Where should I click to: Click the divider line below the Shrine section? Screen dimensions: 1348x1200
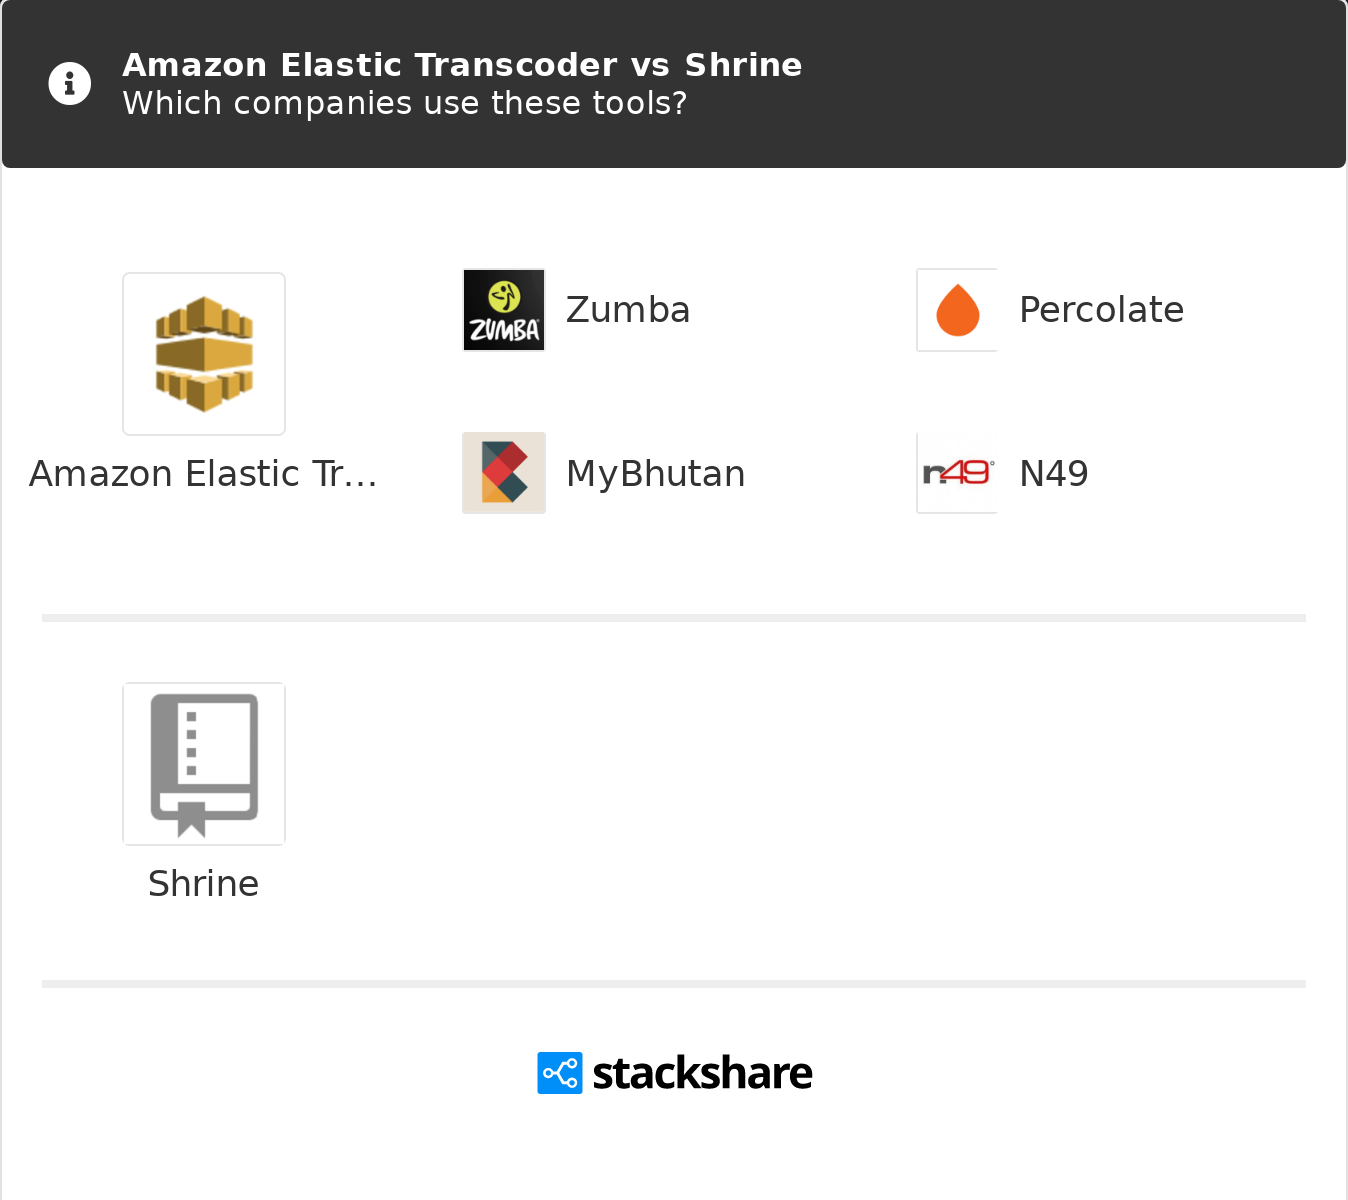[x=674, y=984]
